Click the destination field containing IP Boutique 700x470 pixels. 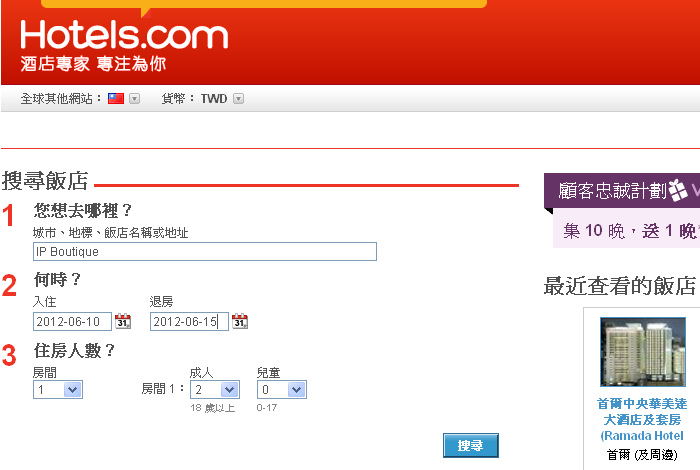(205, 252)
